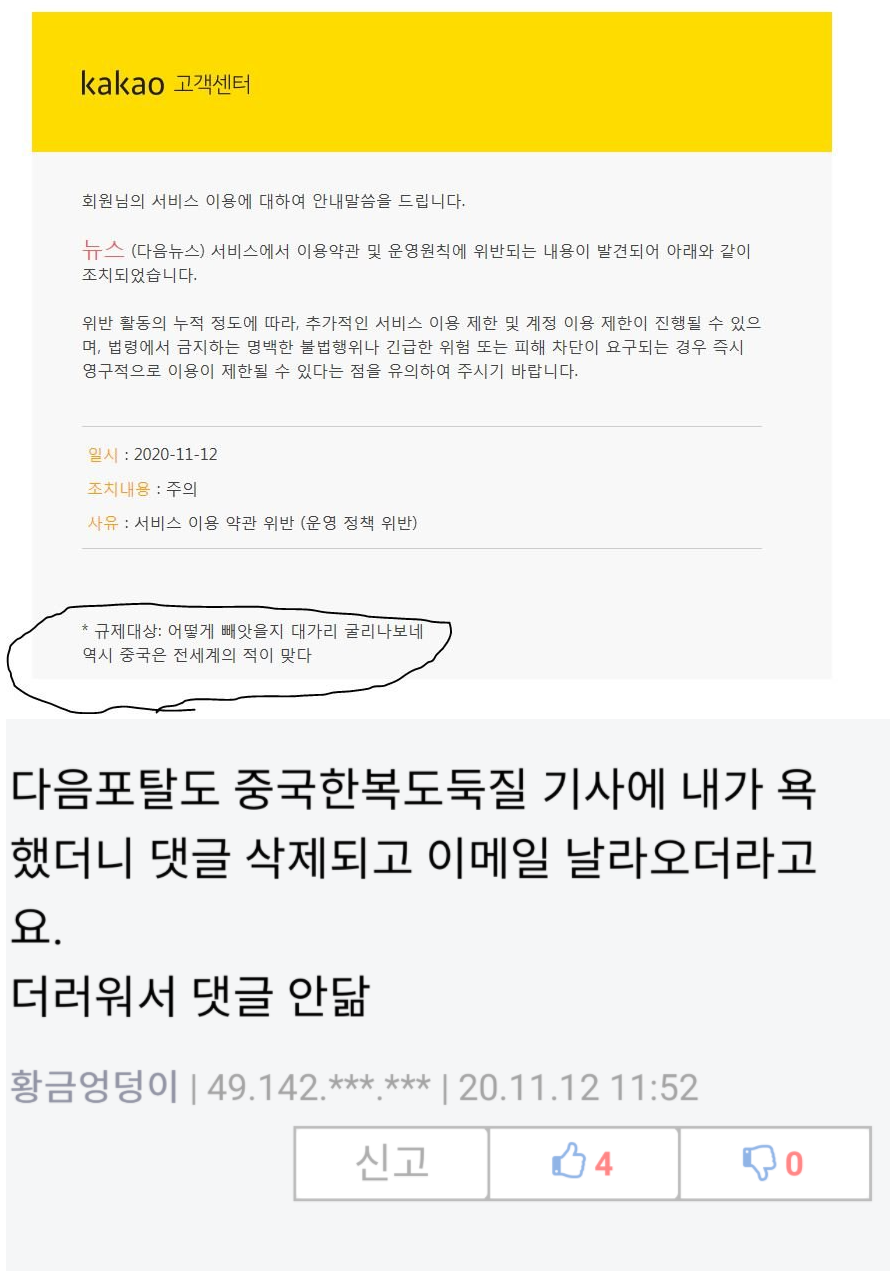Click the dislike count number 0

pos(794,1164)
